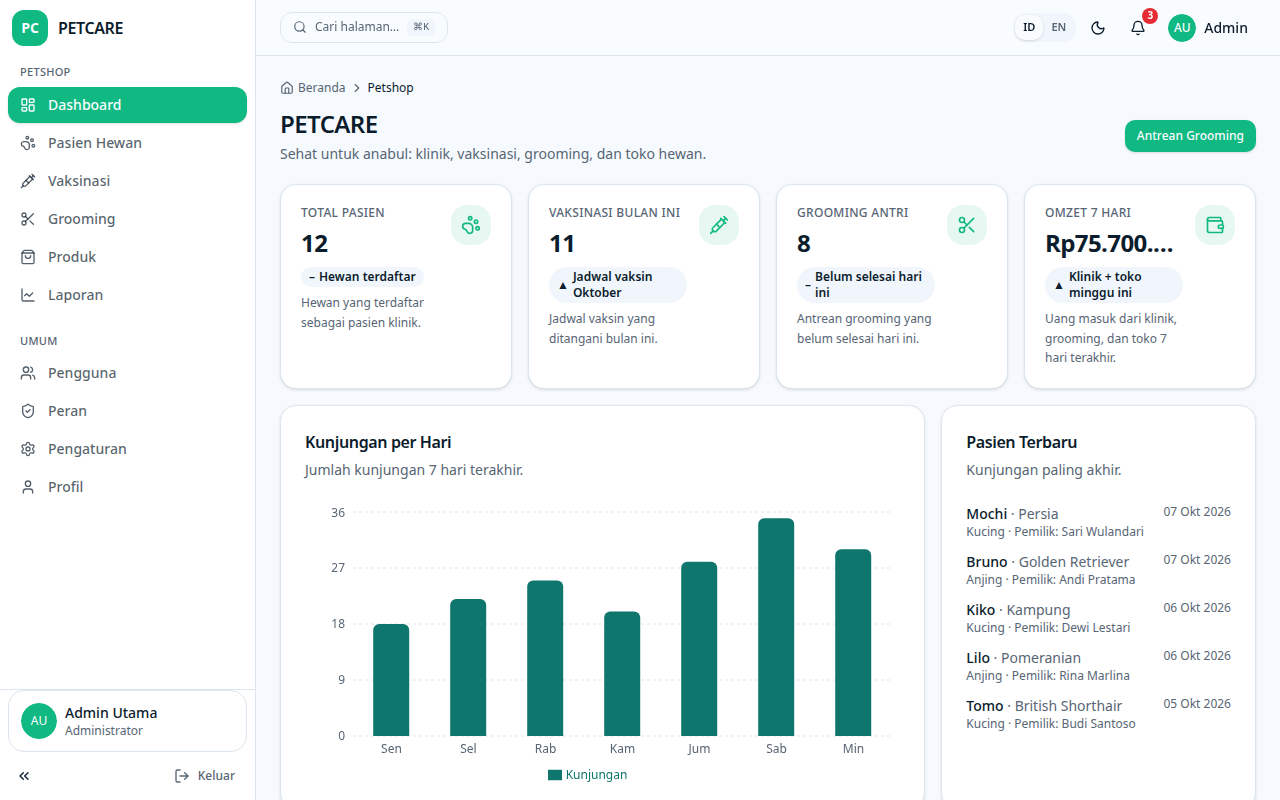Click the chart icon beside Laporan
Image resolution: width=1280 pixels, height=800 pixels.
pos(28,295)
